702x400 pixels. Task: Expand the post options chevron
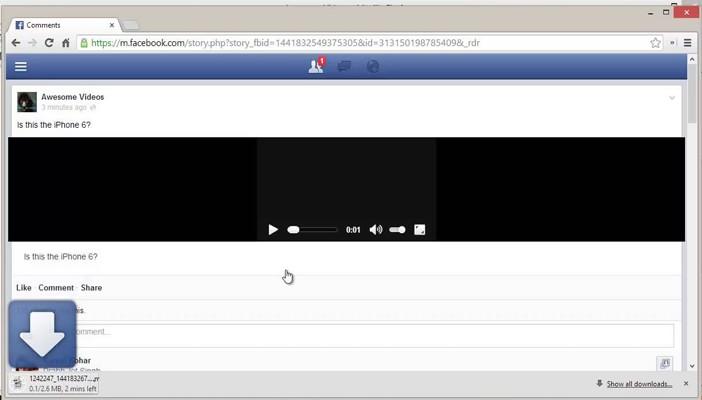click(672, 98)
